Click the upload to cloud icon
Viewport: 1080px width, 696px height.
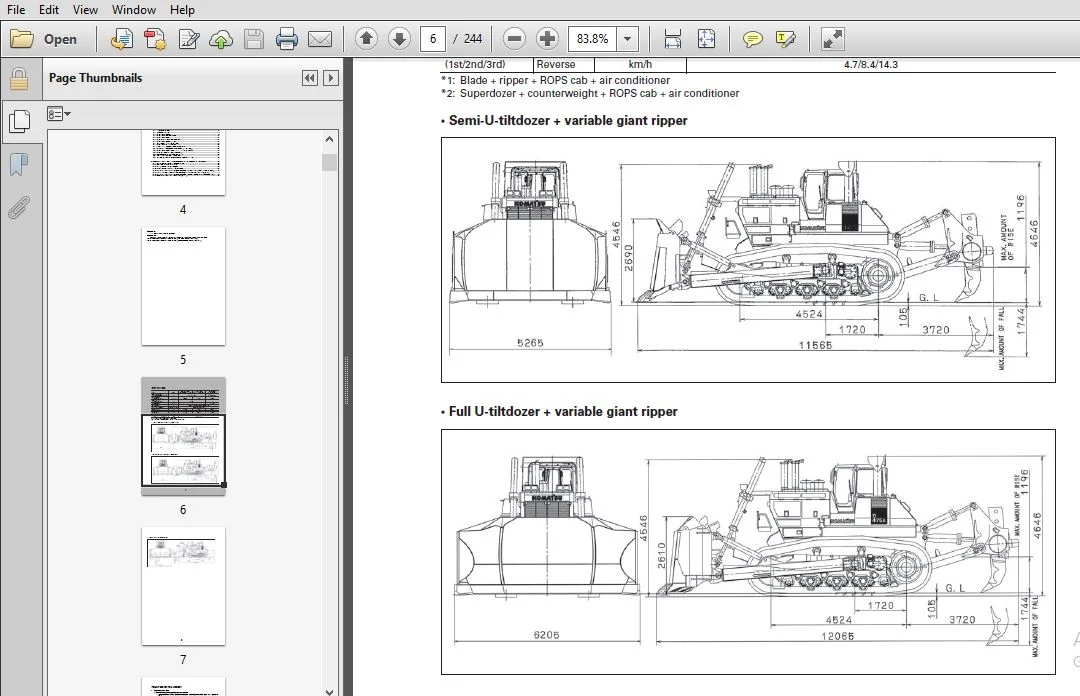click(220, 39)
